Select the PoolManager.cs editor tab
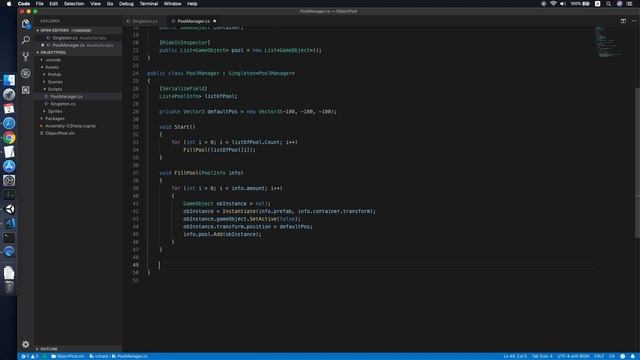The height and width of the screenshot is (360, 640). 193,21
